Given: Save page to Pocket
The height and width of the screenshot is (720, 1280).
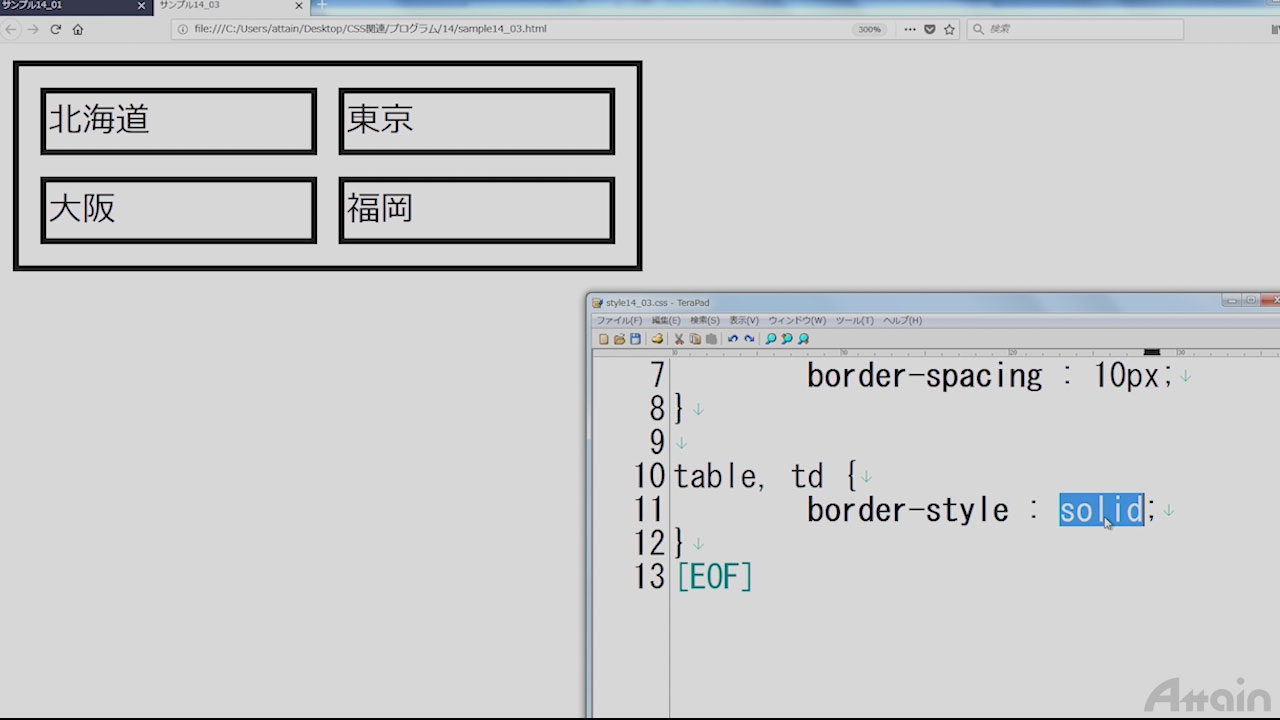Looking at the screenshot, I should [x=930, y=29].
